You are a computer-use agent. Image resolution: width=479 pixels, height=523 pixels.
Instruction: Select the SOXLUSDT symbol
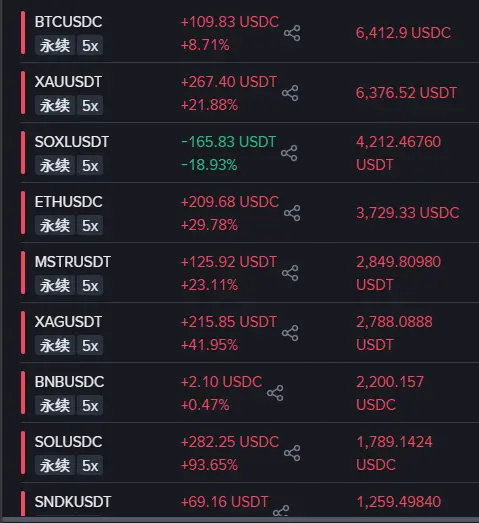(72, 142)
